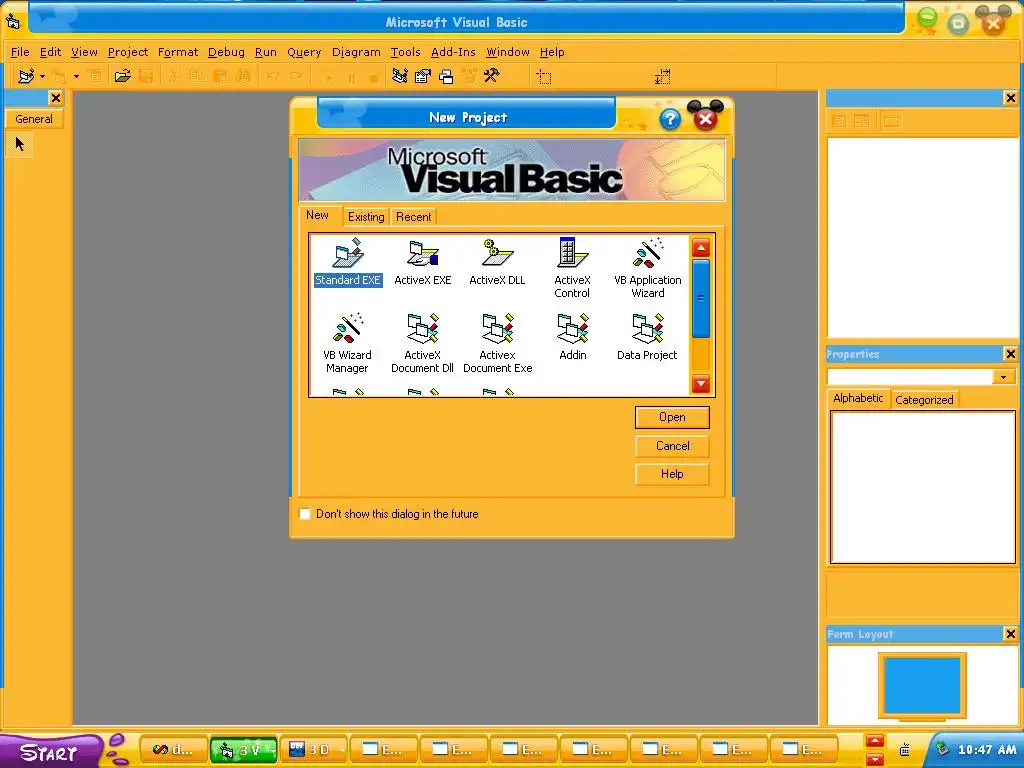Click the Open button
This screenshot has height=768, width=1024.
click(672, 417)
